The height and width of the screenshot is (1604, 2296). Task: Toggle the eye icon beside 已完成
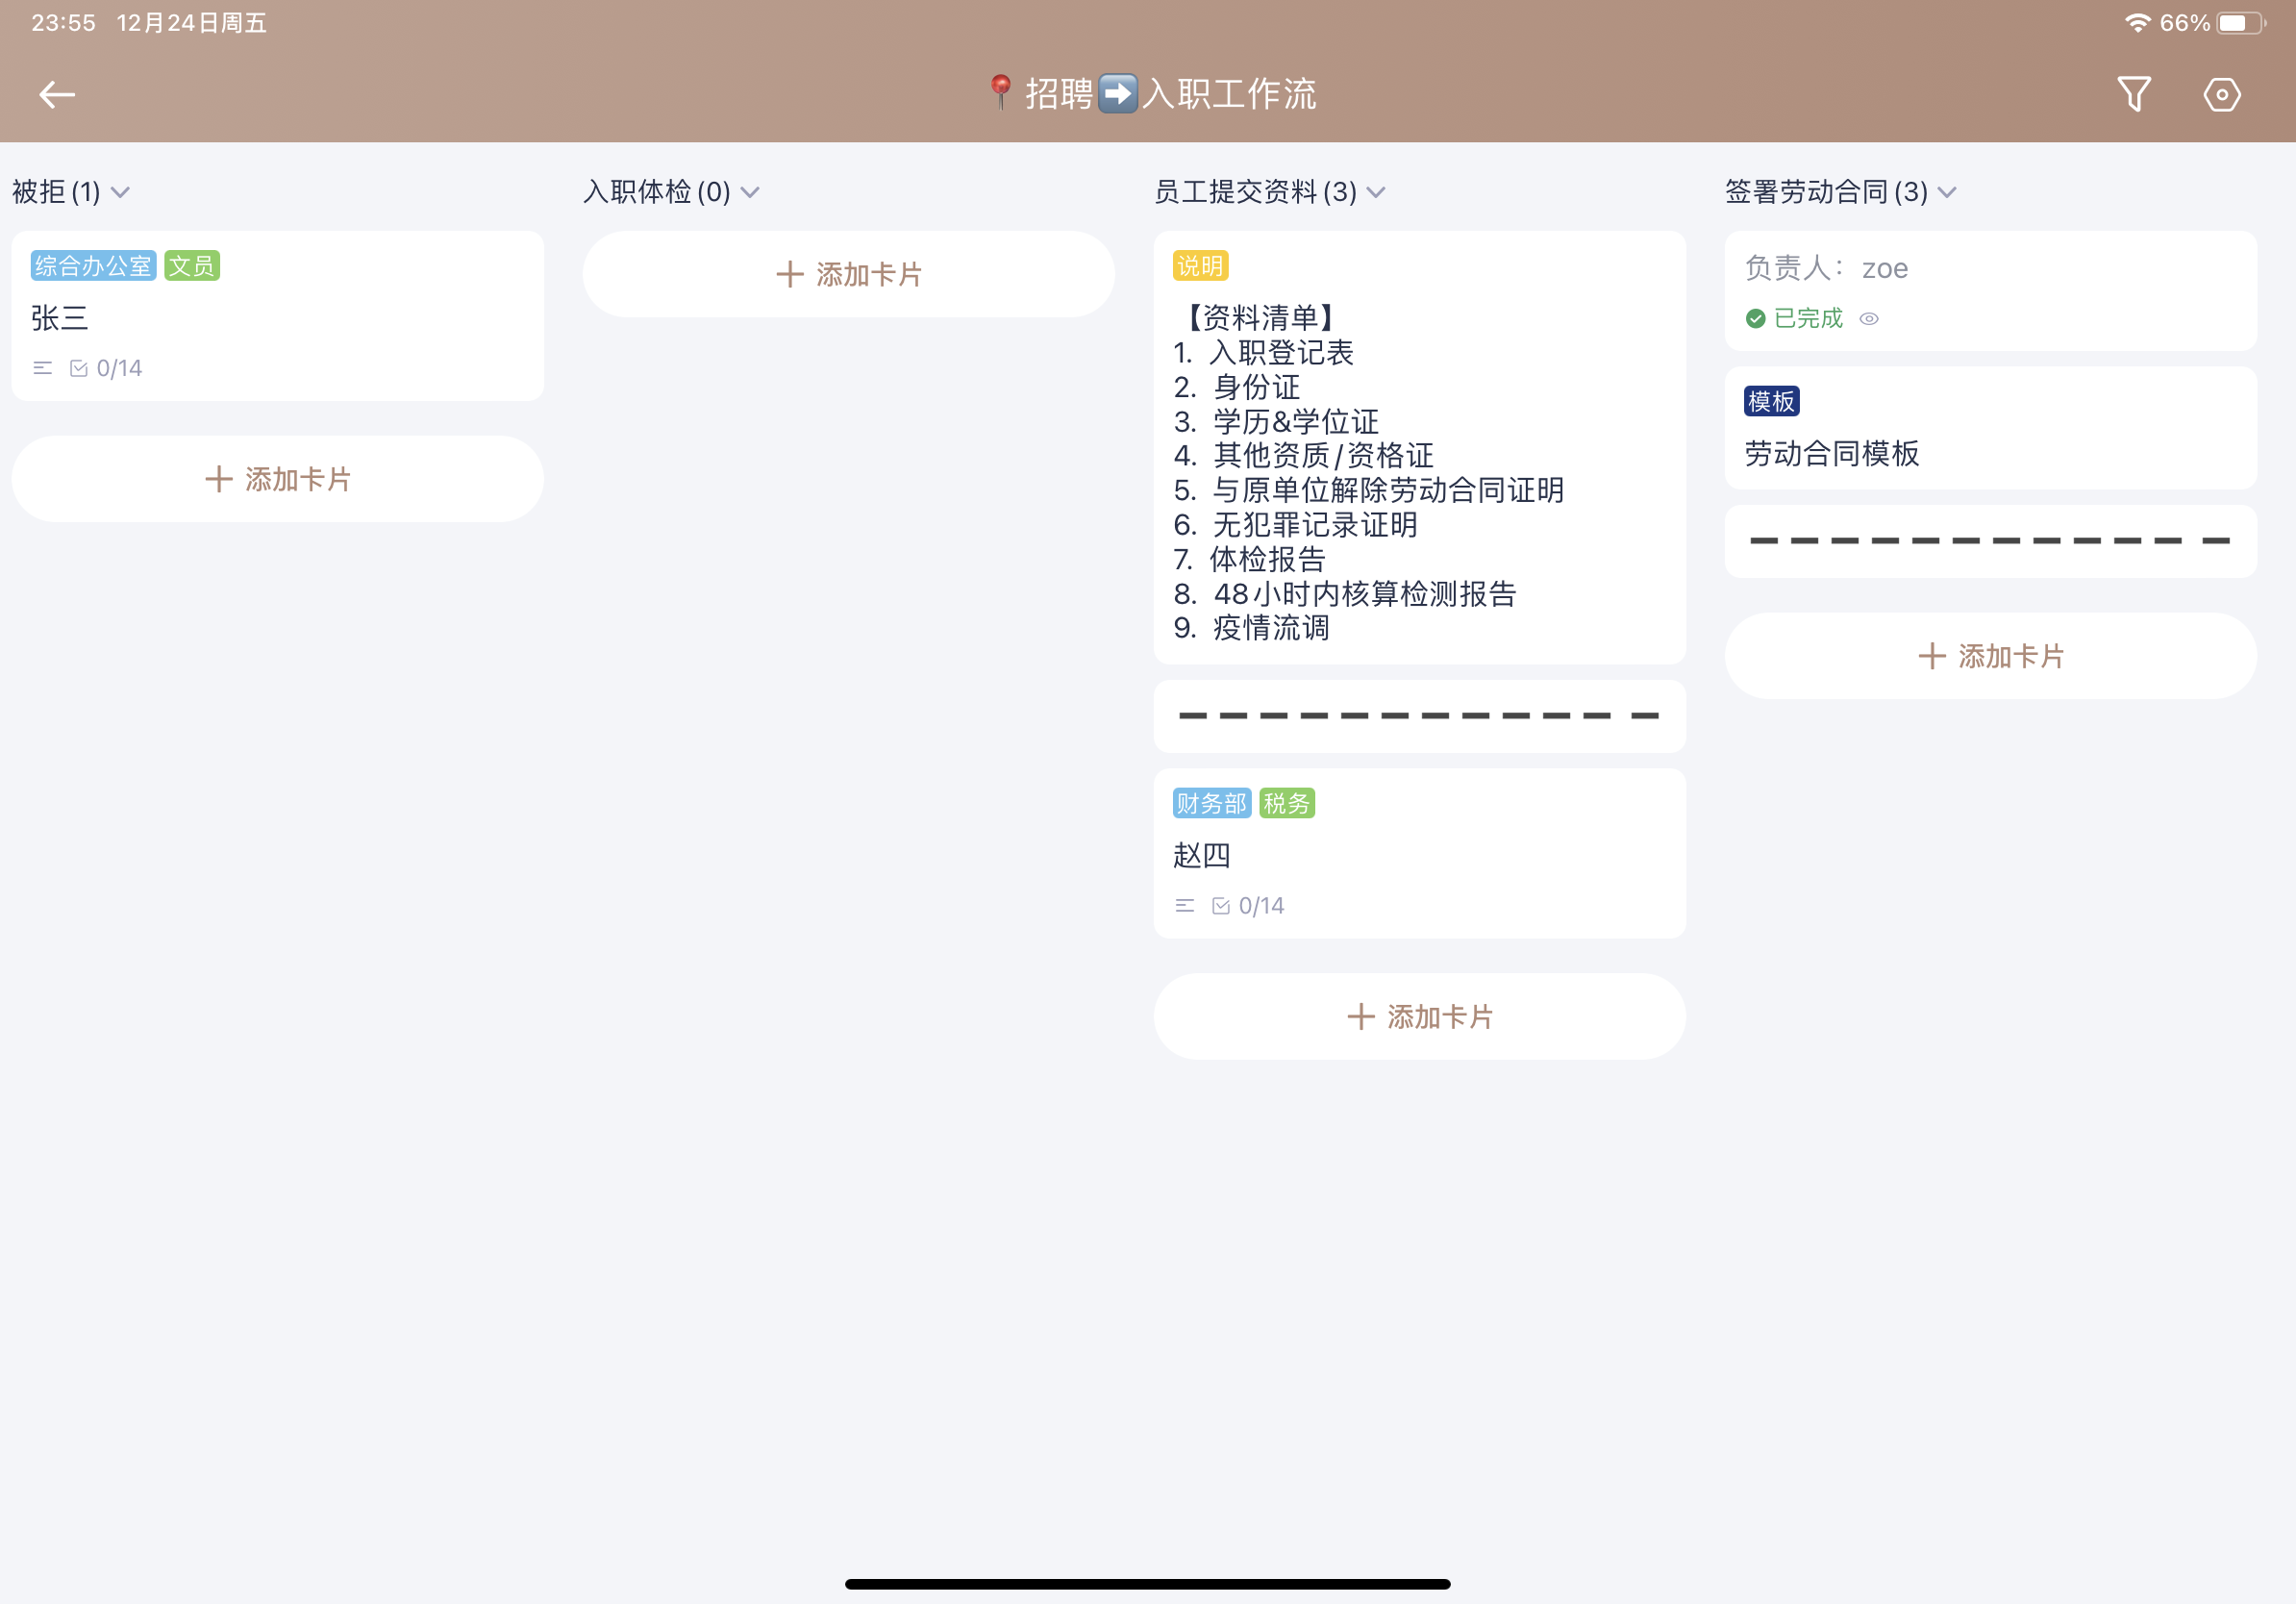(1869, 319)
